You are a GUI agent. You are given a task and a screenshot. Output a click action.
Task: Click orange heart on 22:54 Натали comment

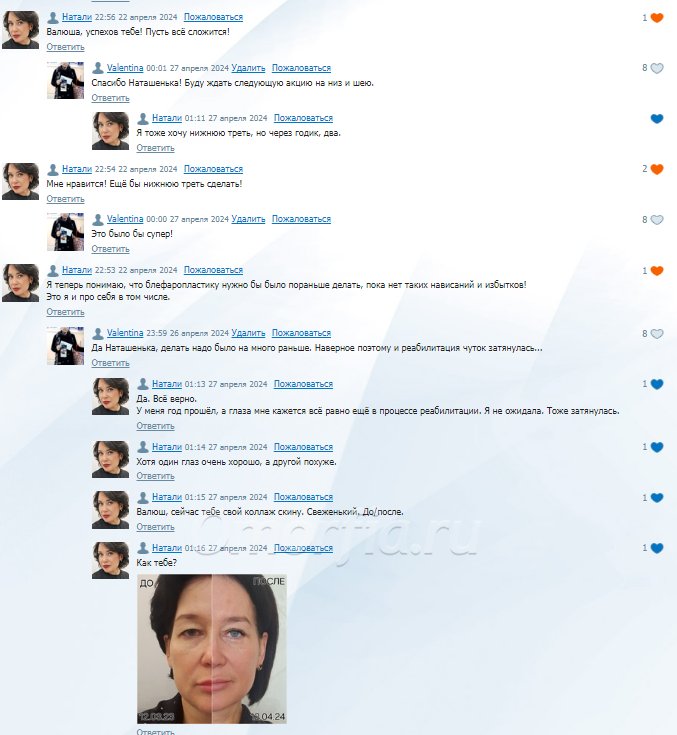657,169
